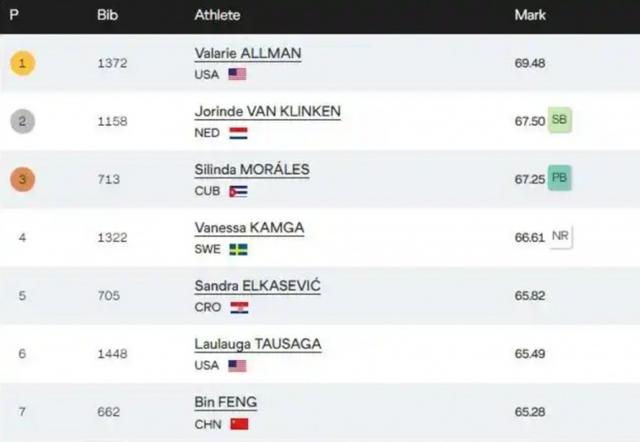Open Bin FENG athlete link

(x=226, y=402)
